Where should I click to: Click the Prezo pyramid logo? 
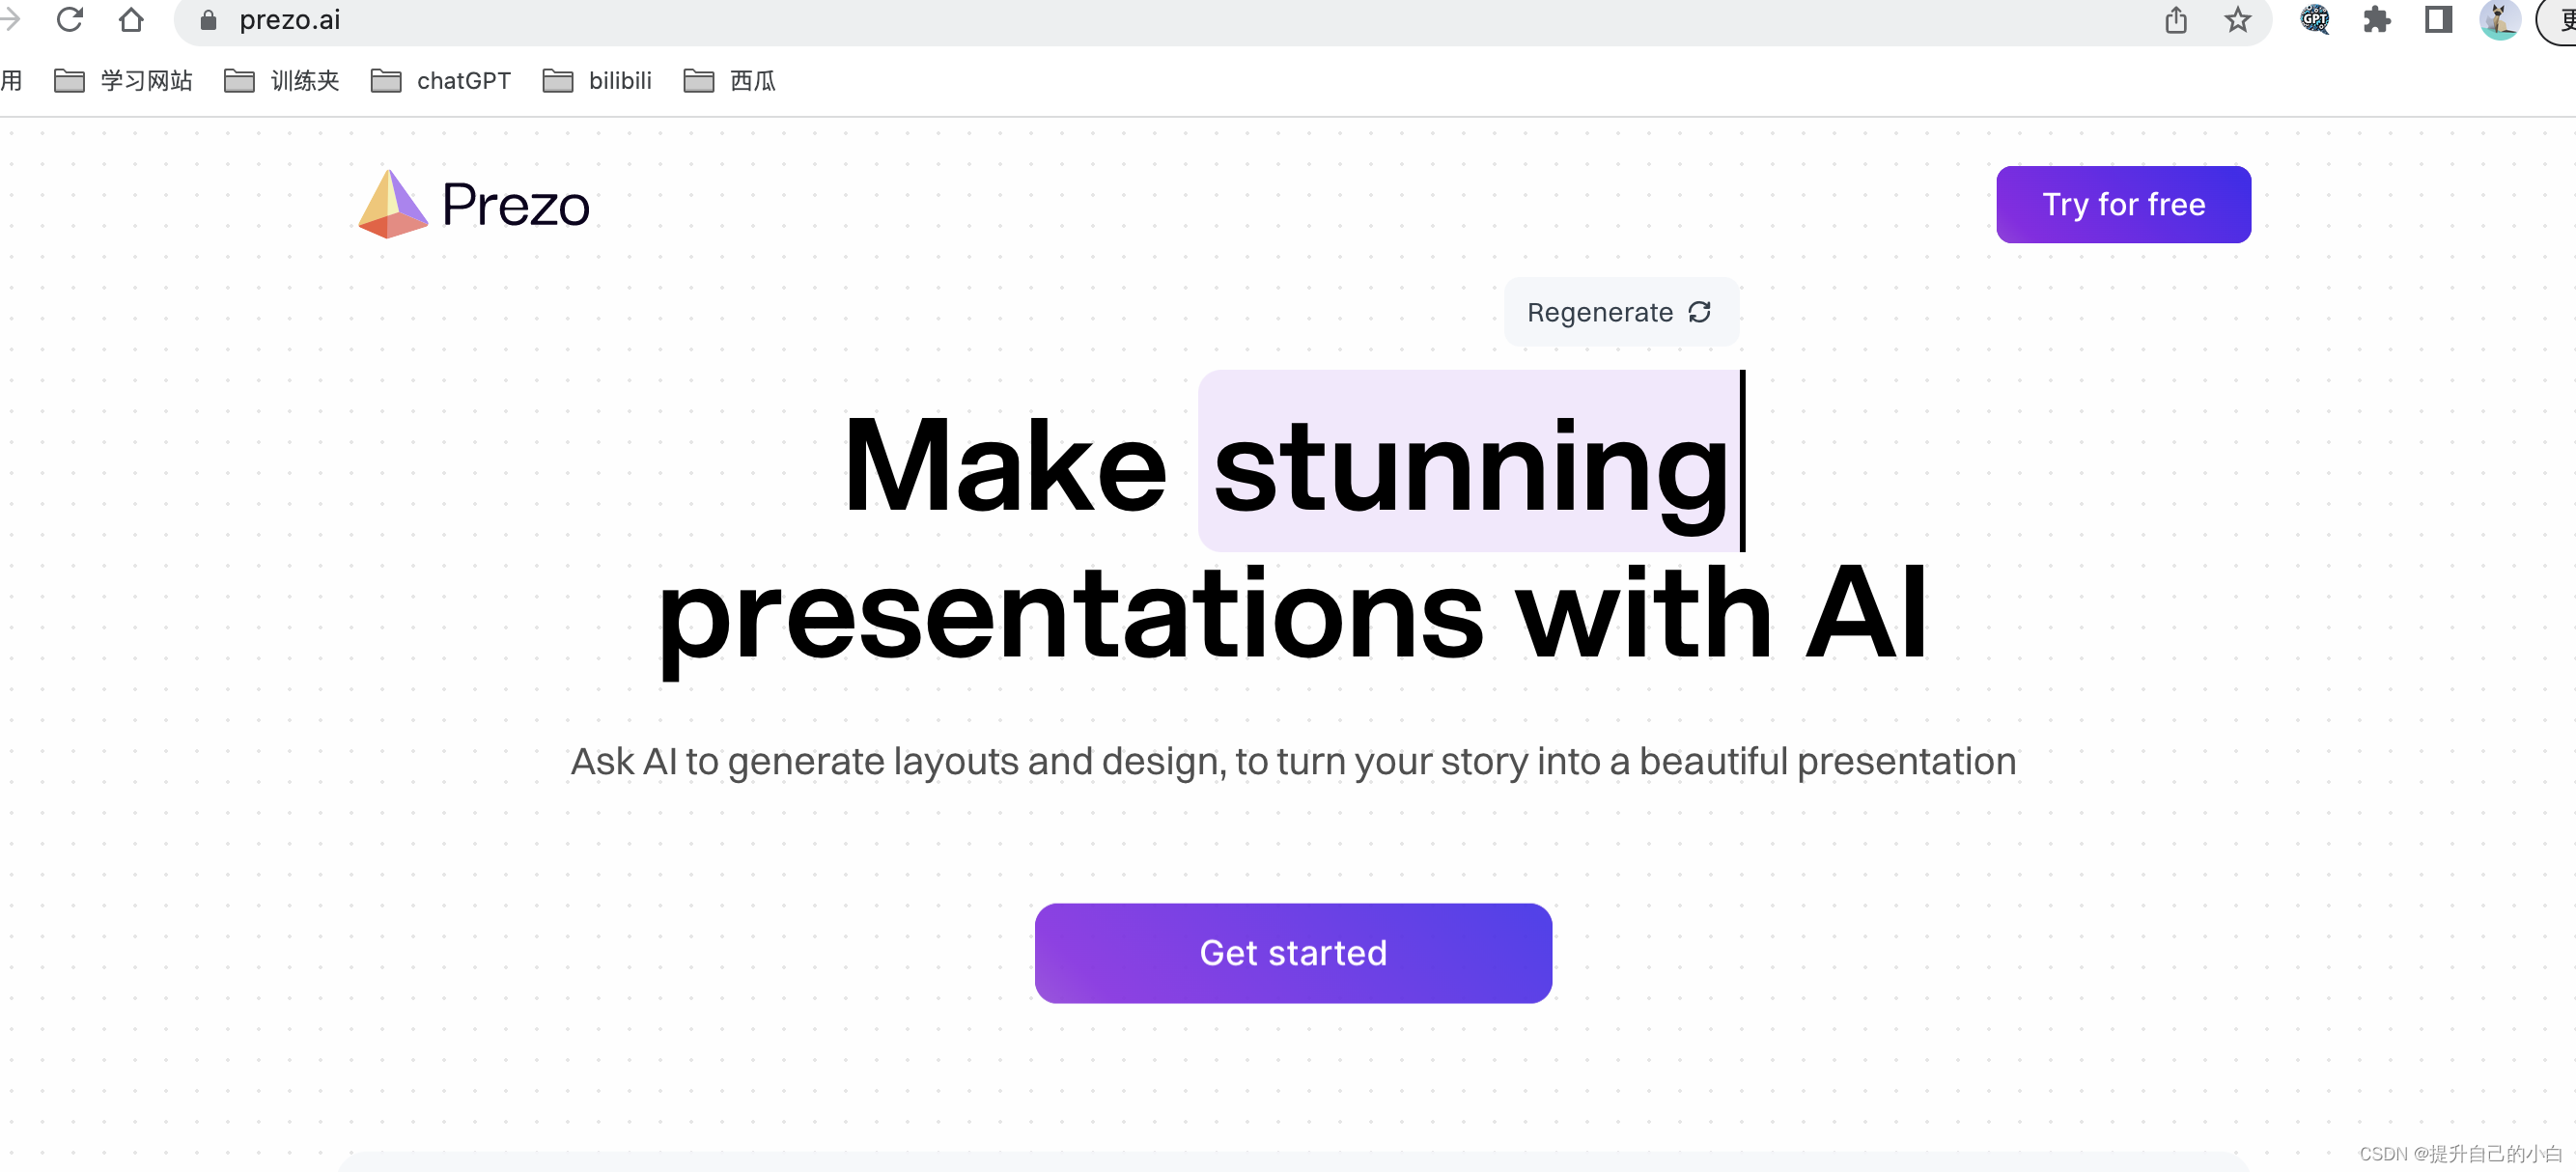tap(392, 204)
